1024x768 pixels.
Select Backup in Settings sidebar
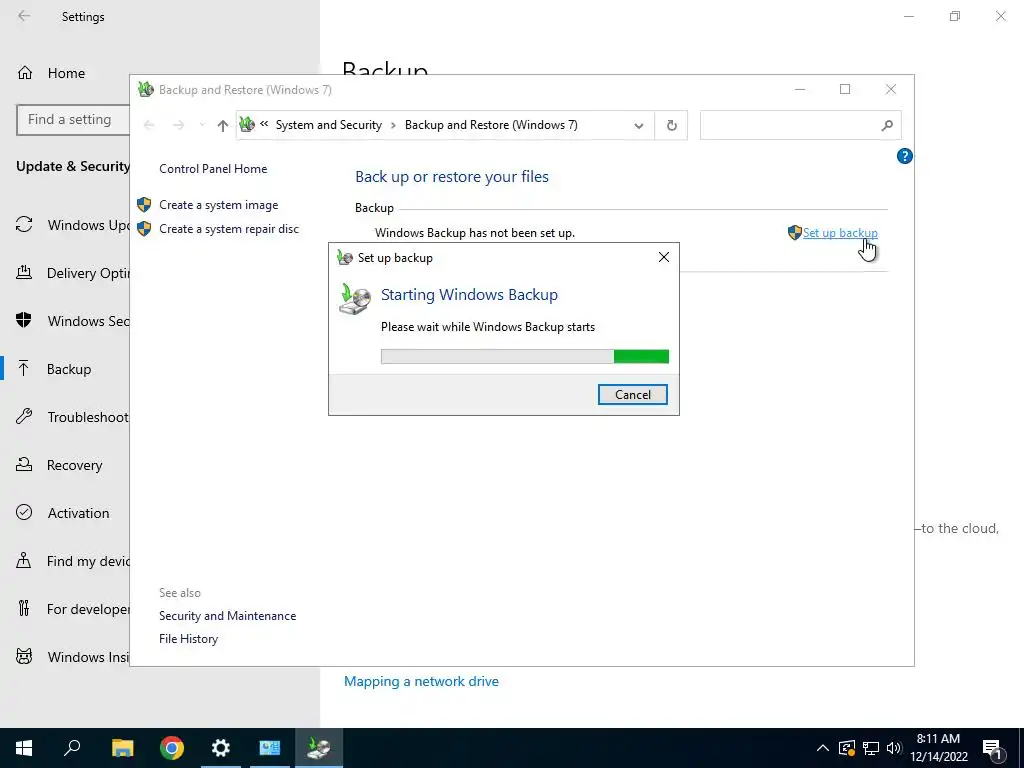click(69, 369)
